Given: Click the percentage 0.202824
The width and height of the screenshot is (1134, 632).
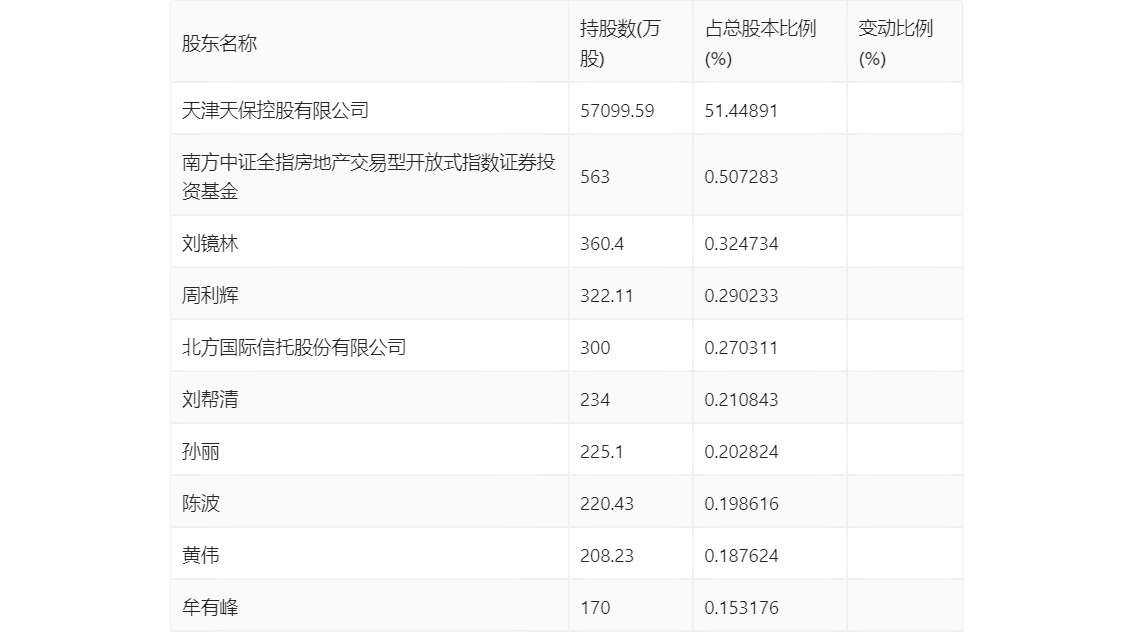Looking at the screenshot, I should [741, 452].
